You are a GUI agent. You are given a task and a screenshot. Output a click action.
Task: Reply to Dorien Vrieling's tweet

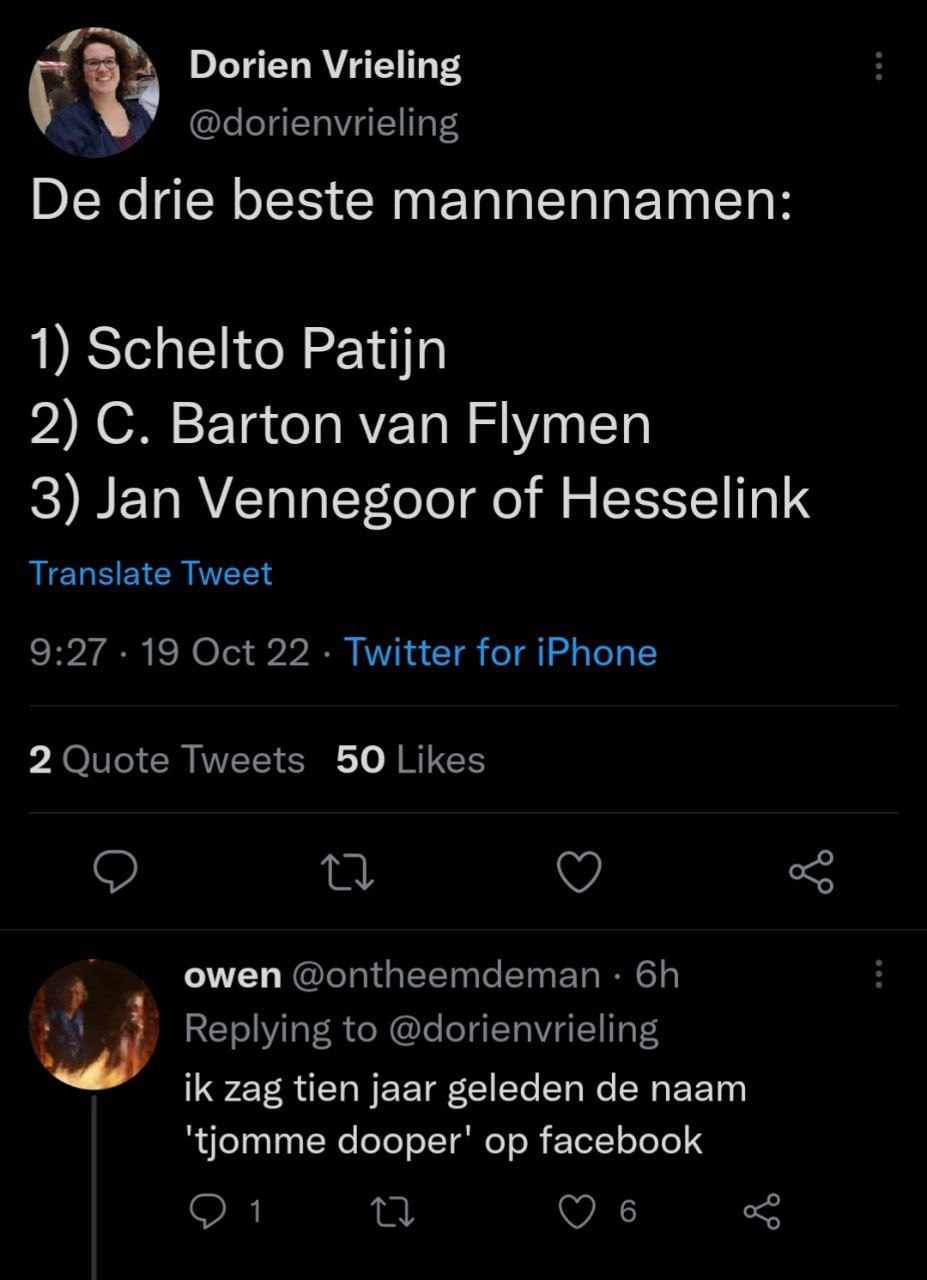(x=115, y=875)
